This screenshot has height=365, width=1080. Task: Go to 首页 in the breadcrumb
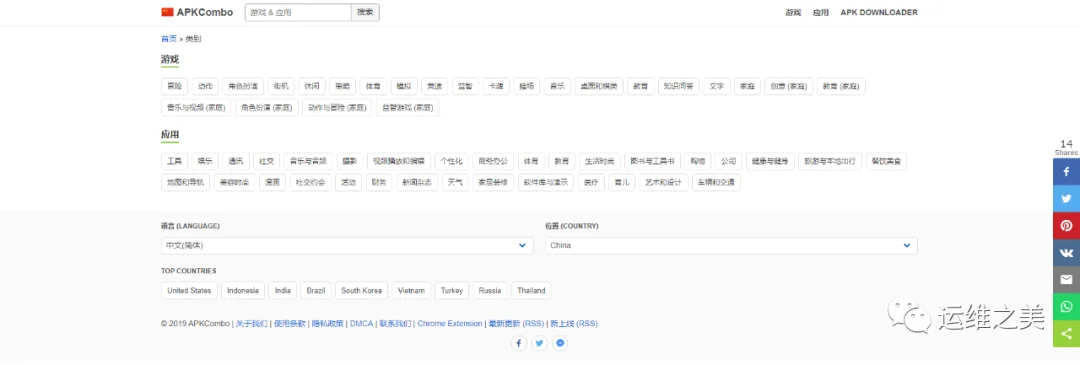tap(169, 39)
